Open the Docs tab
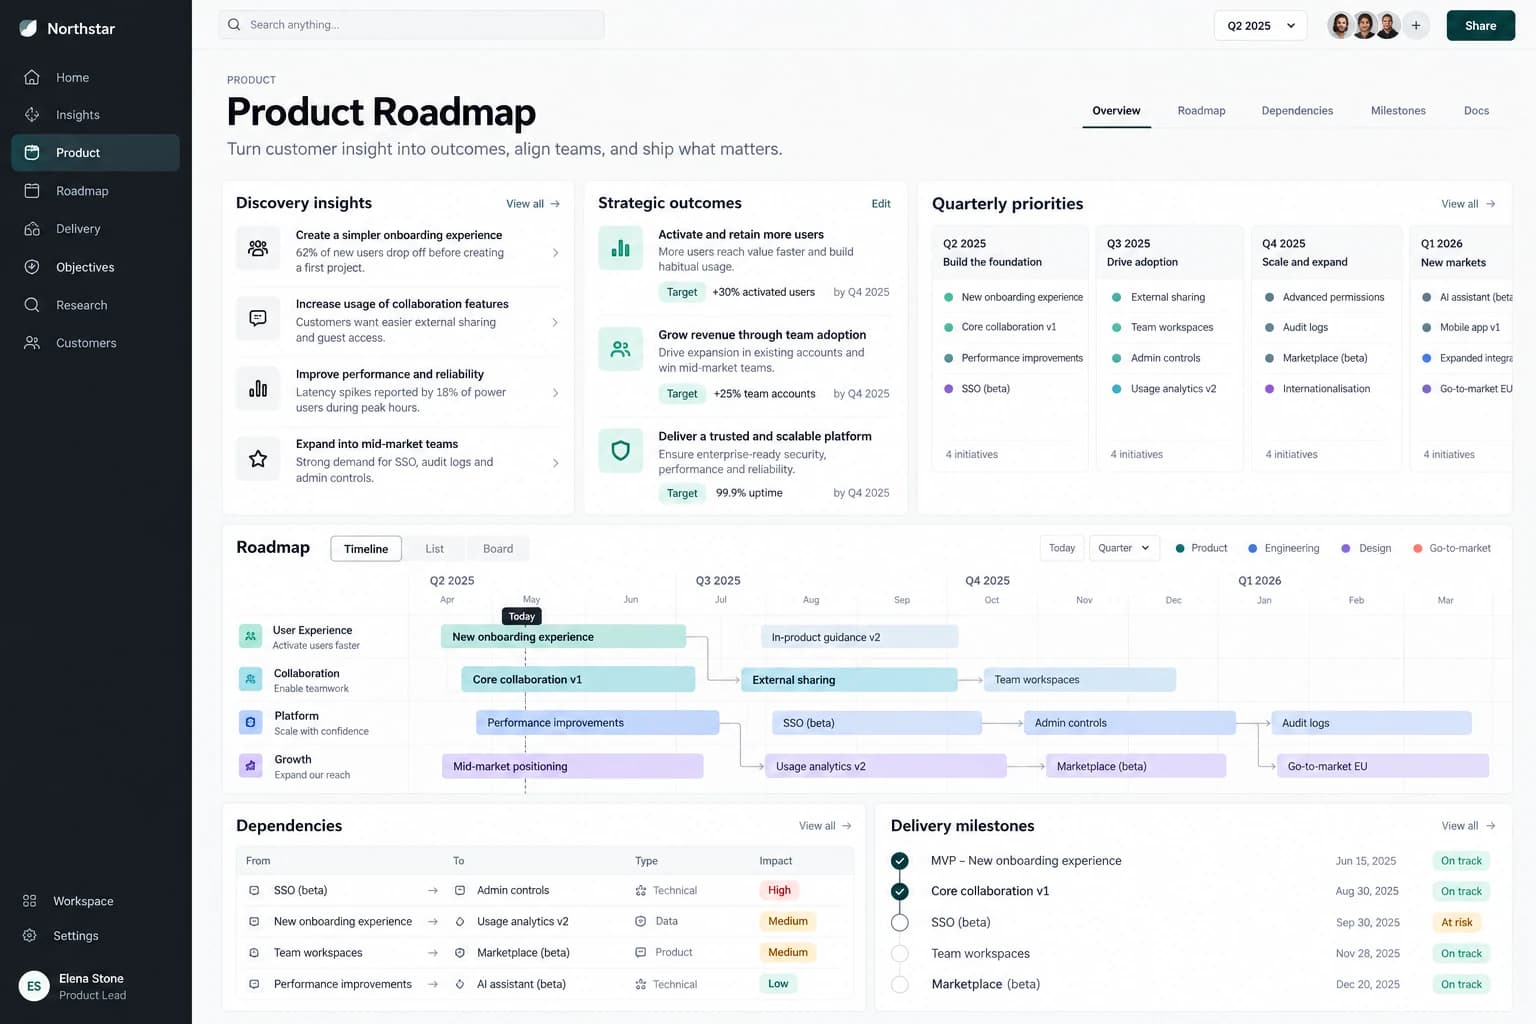This screenshot has height=1024, width=1536. (x=1476, y=111)
